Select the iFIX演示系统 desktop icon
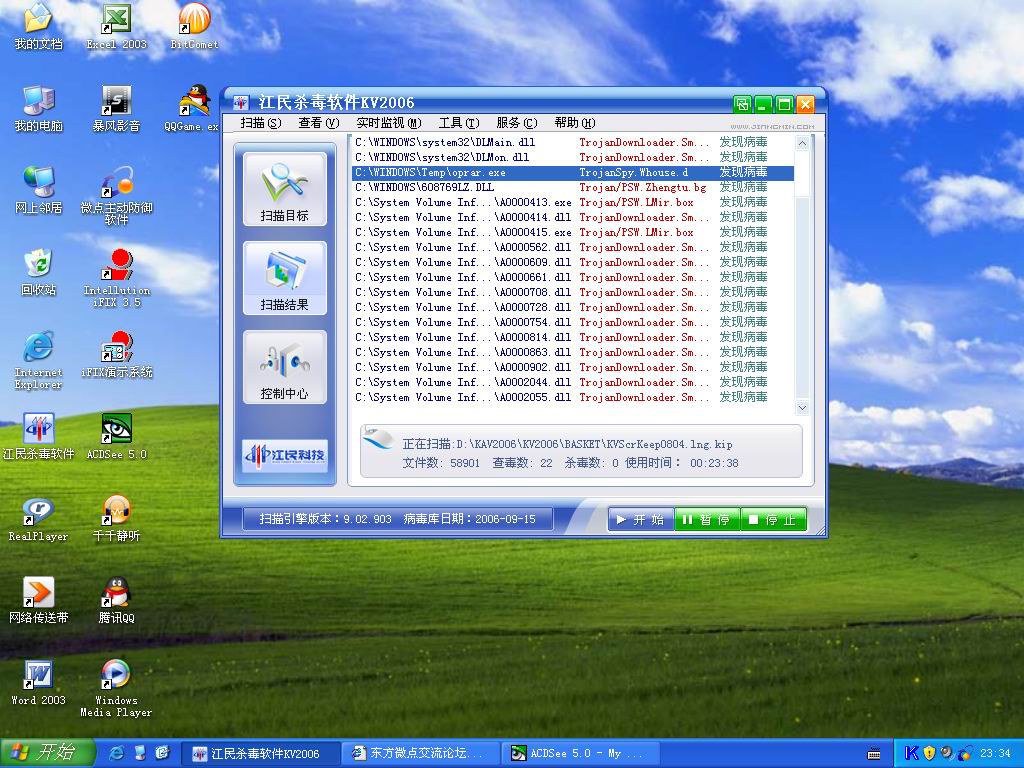The width and height of the screenshot is (1024, 768). (116, 355)
